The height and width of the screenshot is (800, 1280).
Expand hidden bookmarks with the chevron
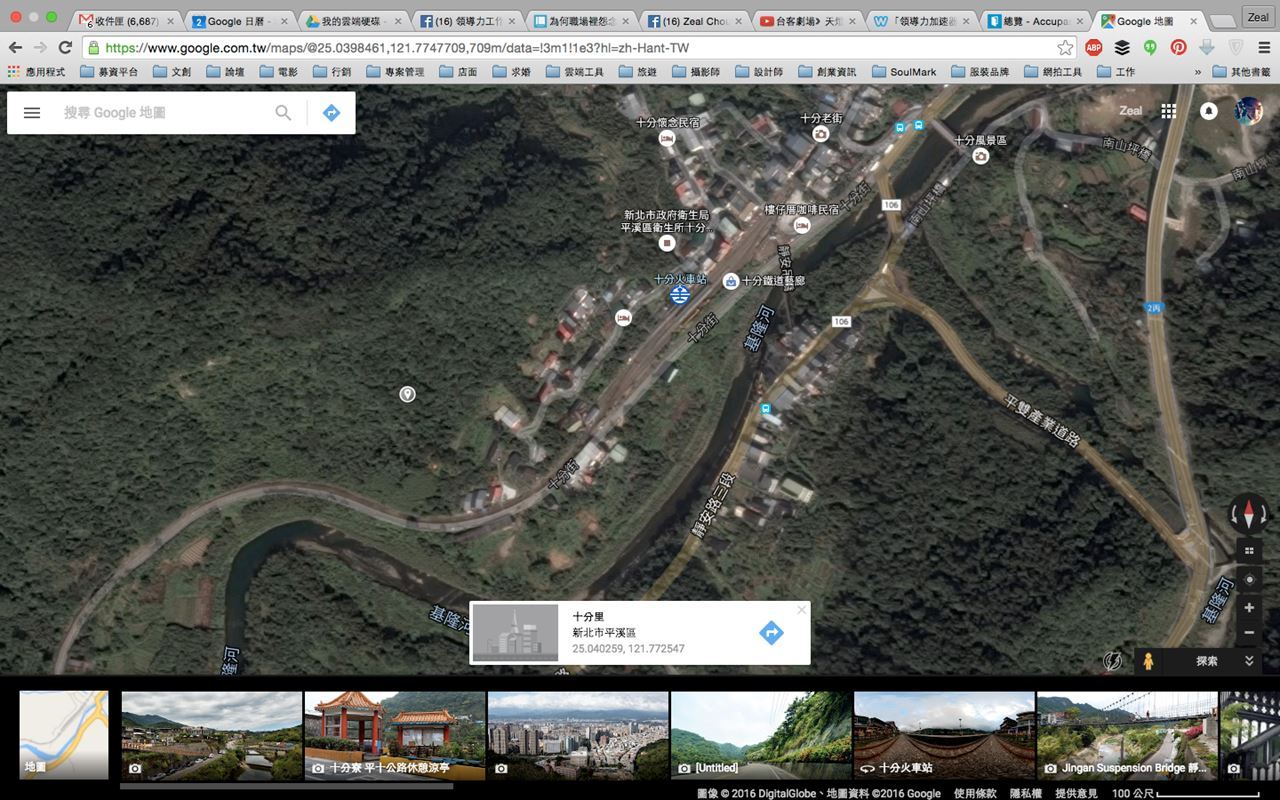point(1197,72)
